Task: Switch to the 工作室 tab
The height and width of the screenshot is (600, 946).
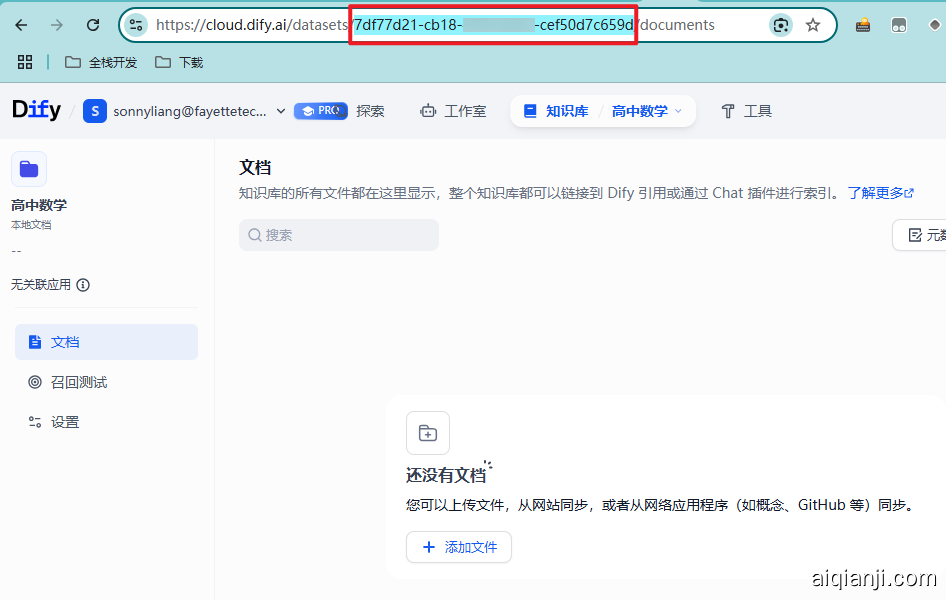Action: (454, 111)
